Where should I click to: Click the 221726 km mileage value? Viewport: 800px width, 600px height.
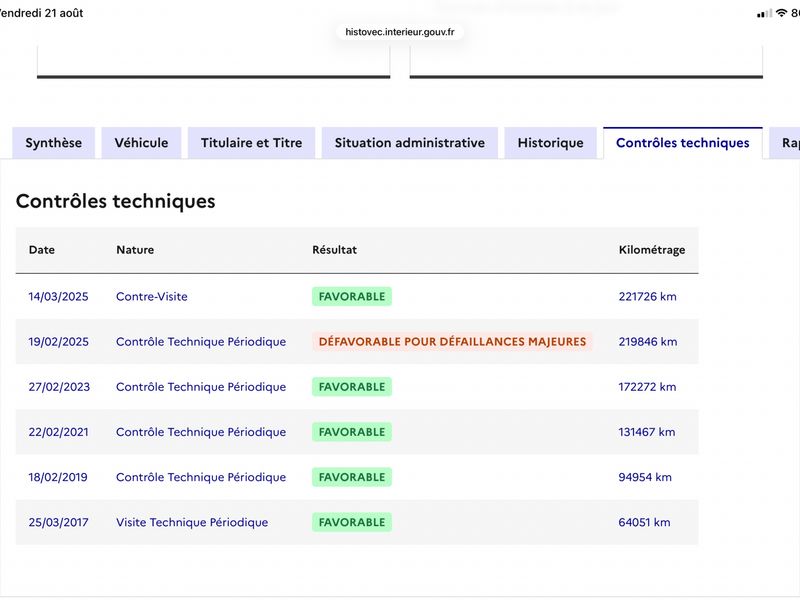[647, 296]
